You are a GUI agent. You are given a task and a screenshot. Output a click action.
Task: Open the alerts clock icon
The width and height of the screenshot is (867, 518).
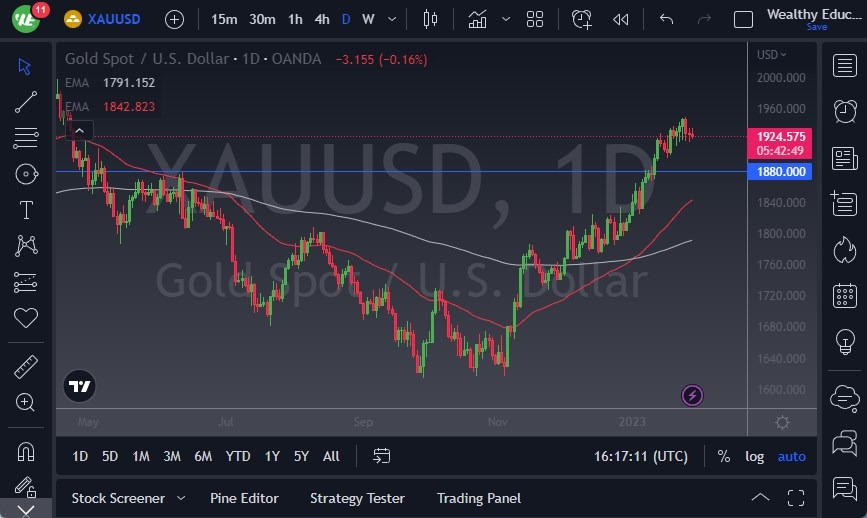(844, 110)
